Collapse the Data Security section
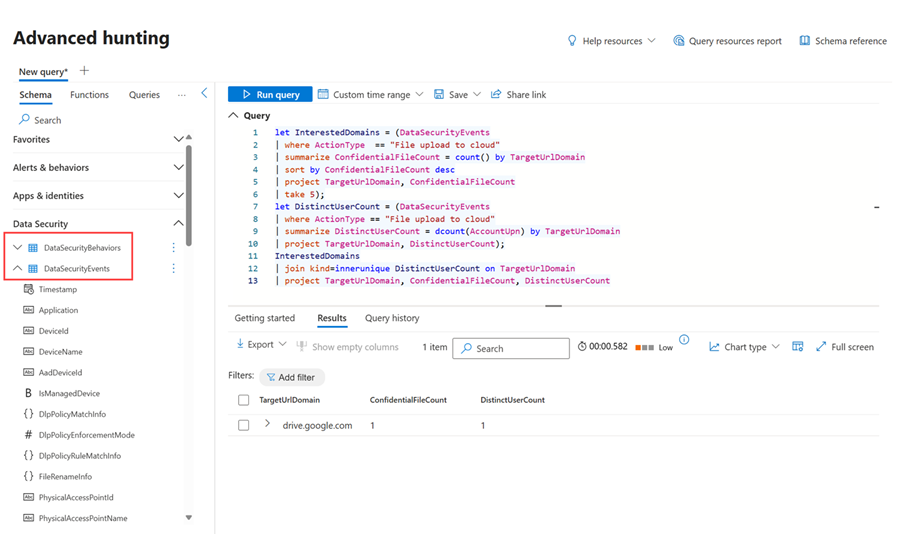The width and height of the screenshot is (900, 534). click(179, 223)
